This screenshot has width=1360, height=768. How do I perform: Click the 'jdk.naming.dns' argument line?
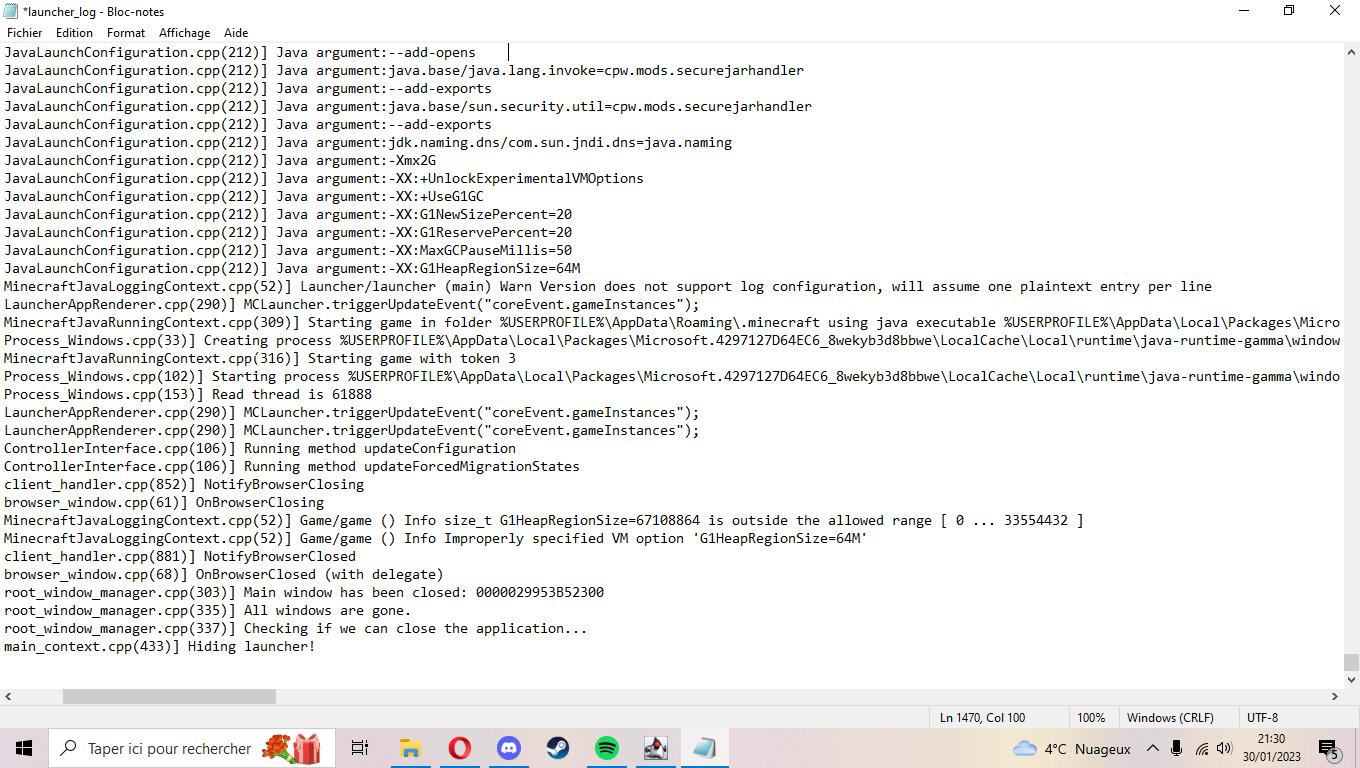coord(368,142)
